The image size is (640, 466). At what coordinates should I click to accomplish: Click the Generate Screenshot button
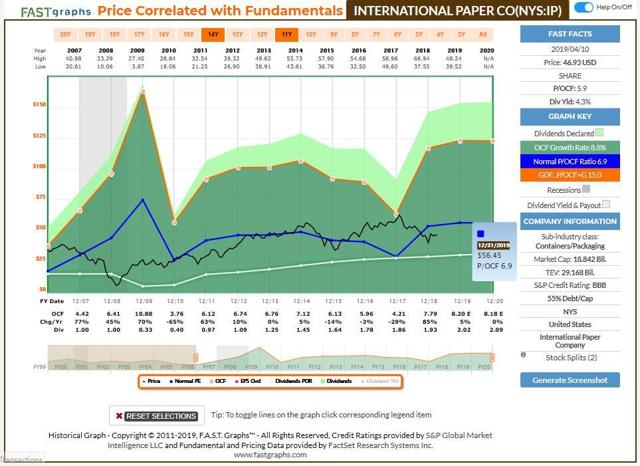click(570, 380)
